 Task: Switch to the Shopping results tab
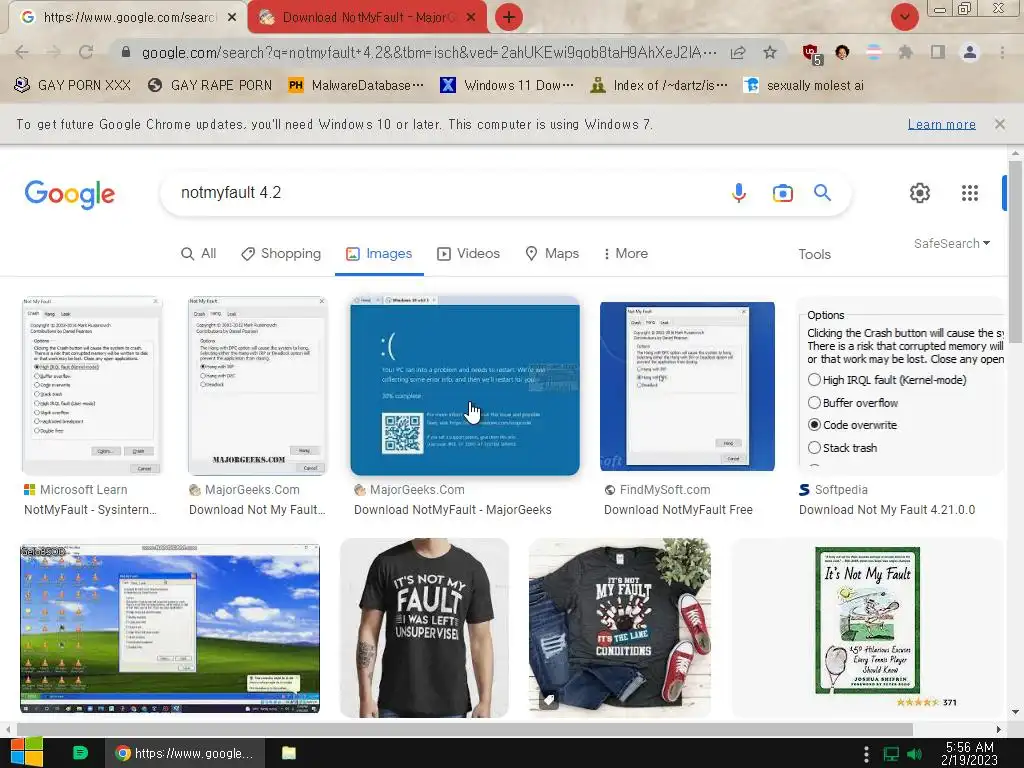tap(281, 253)
